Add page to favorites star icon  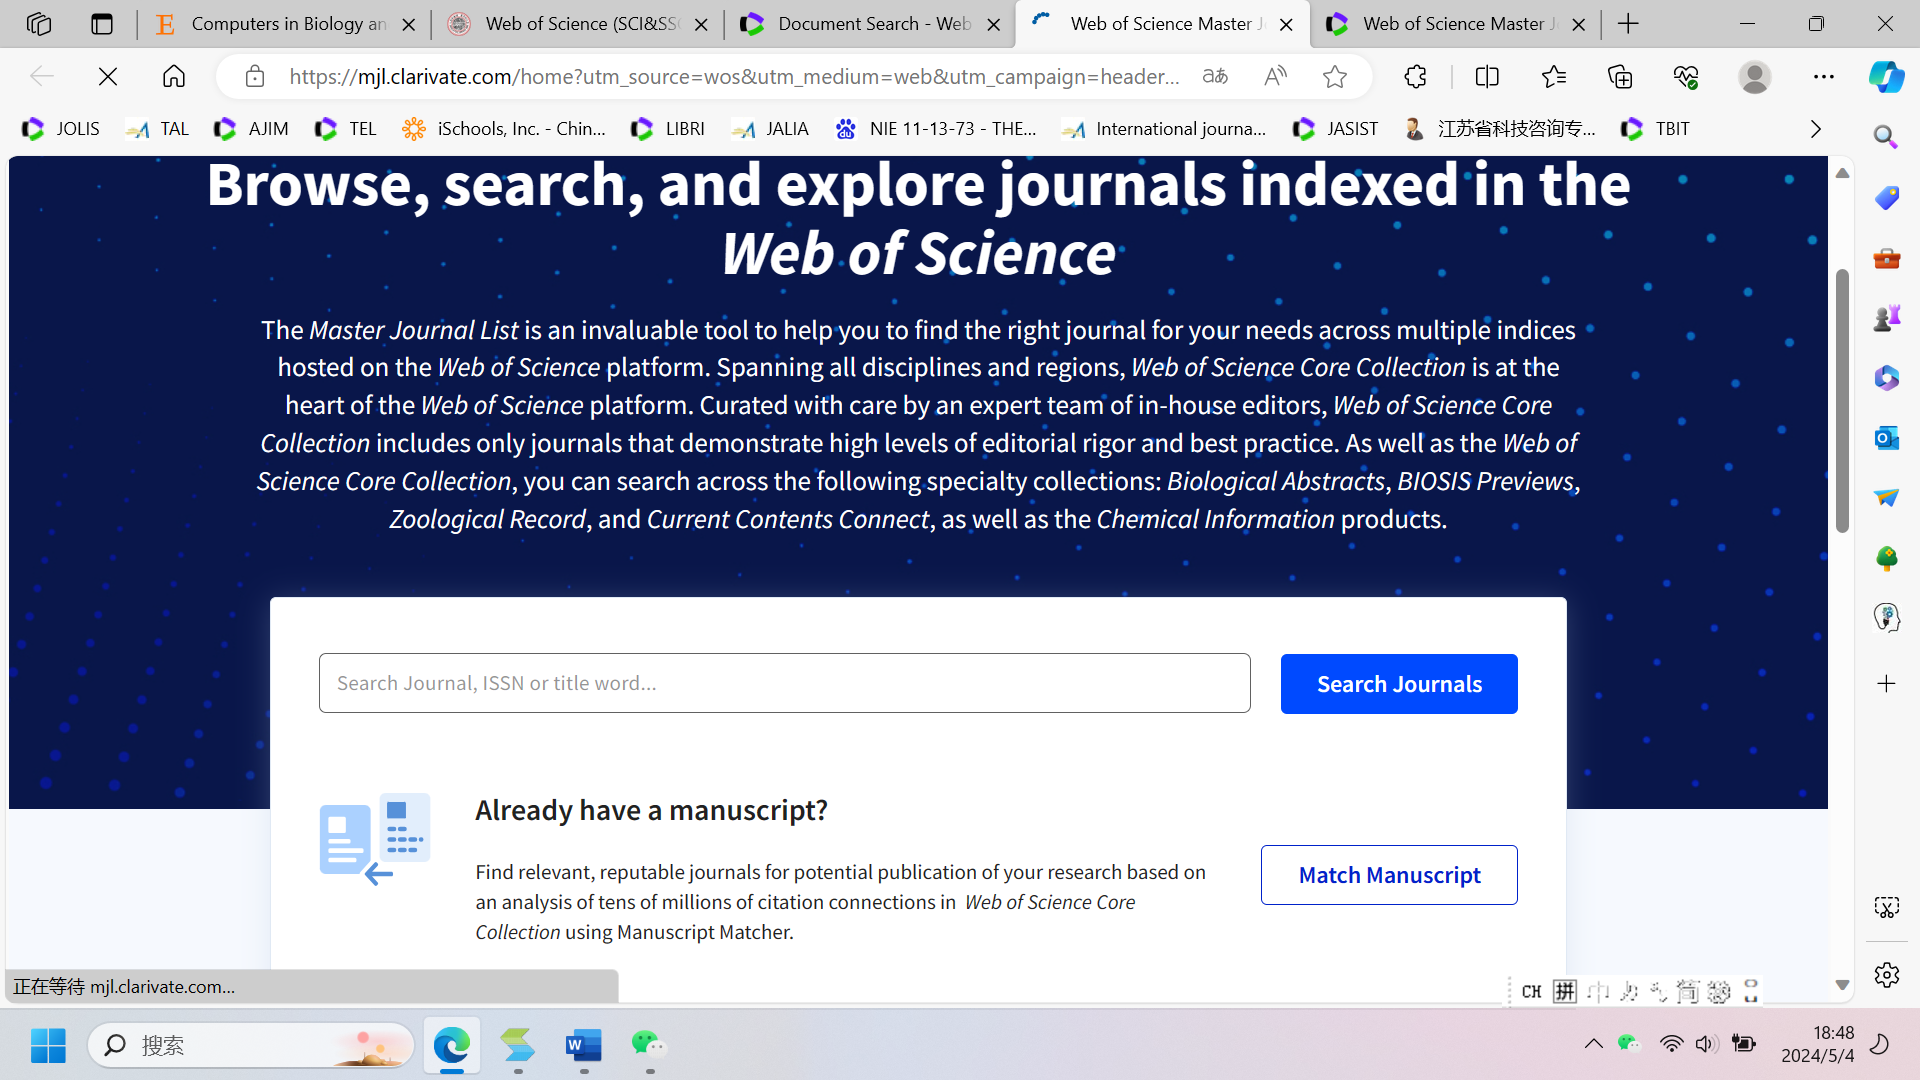(1335, 76)
